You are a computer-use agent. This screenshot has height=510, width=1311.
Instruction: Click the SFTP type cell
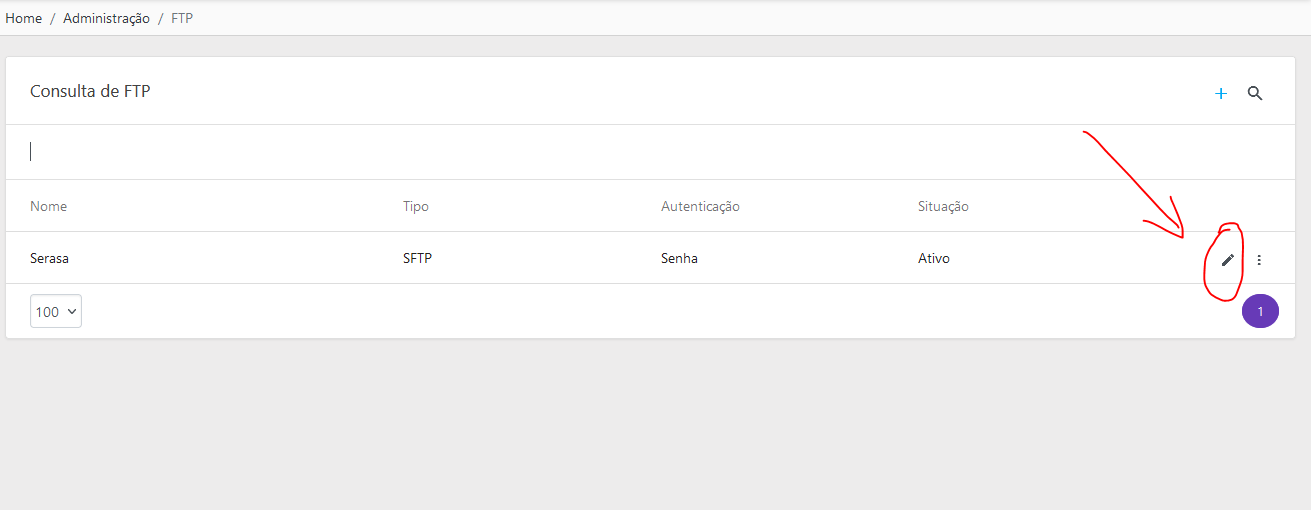tap(417, 258)
